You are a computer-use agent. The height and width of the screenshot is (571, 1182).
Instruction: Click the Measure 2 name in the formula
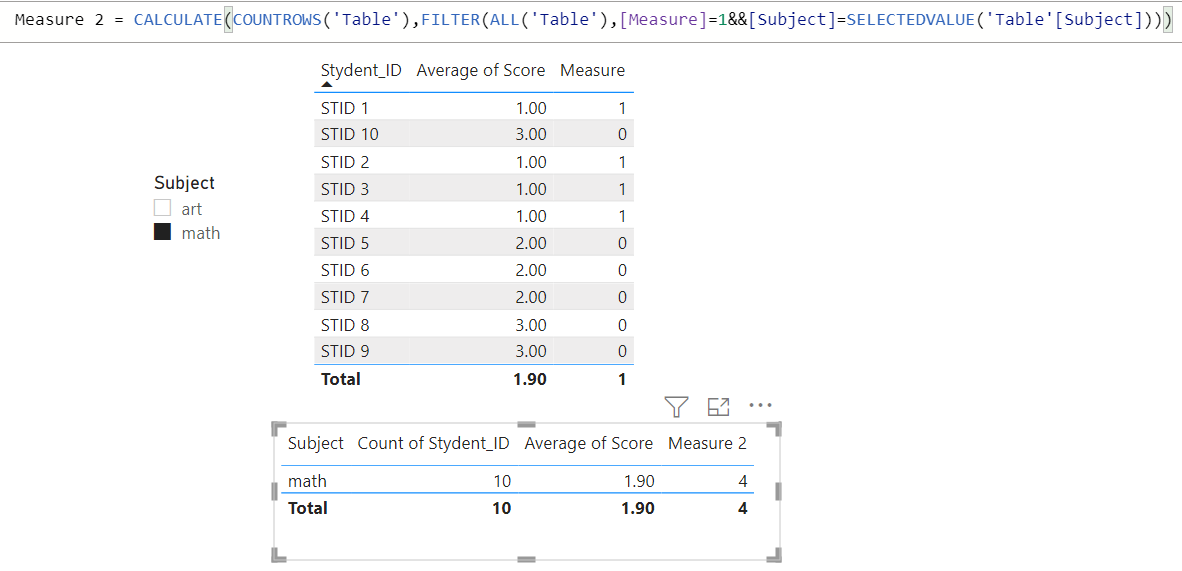(x=59, y=20)
